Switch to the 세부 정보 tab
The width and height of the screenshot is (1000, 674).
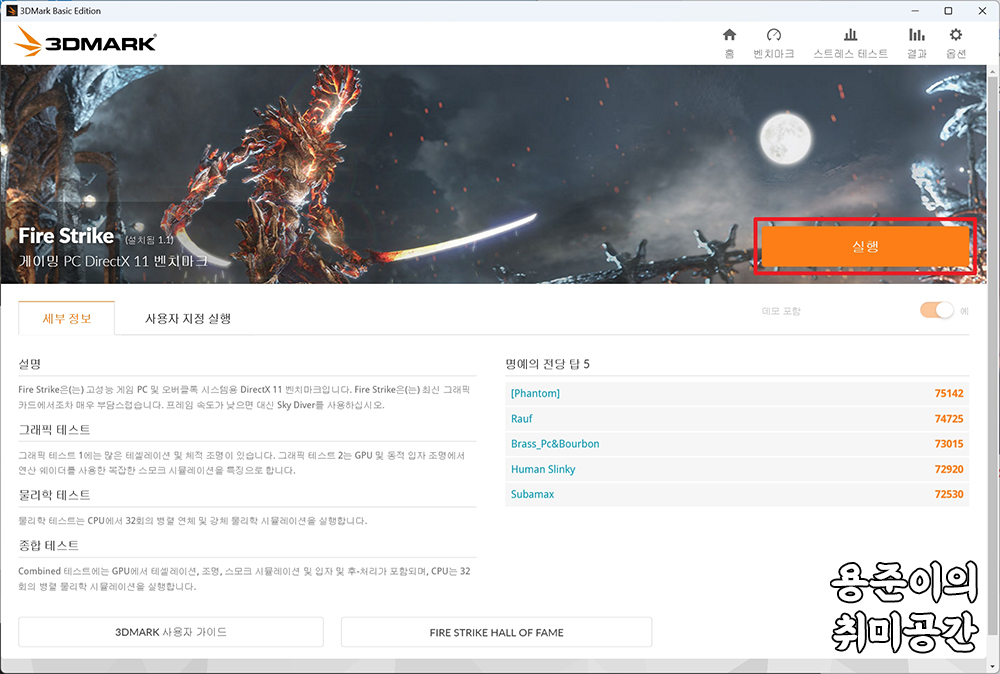pyautogui.click(x=66, y=318)
